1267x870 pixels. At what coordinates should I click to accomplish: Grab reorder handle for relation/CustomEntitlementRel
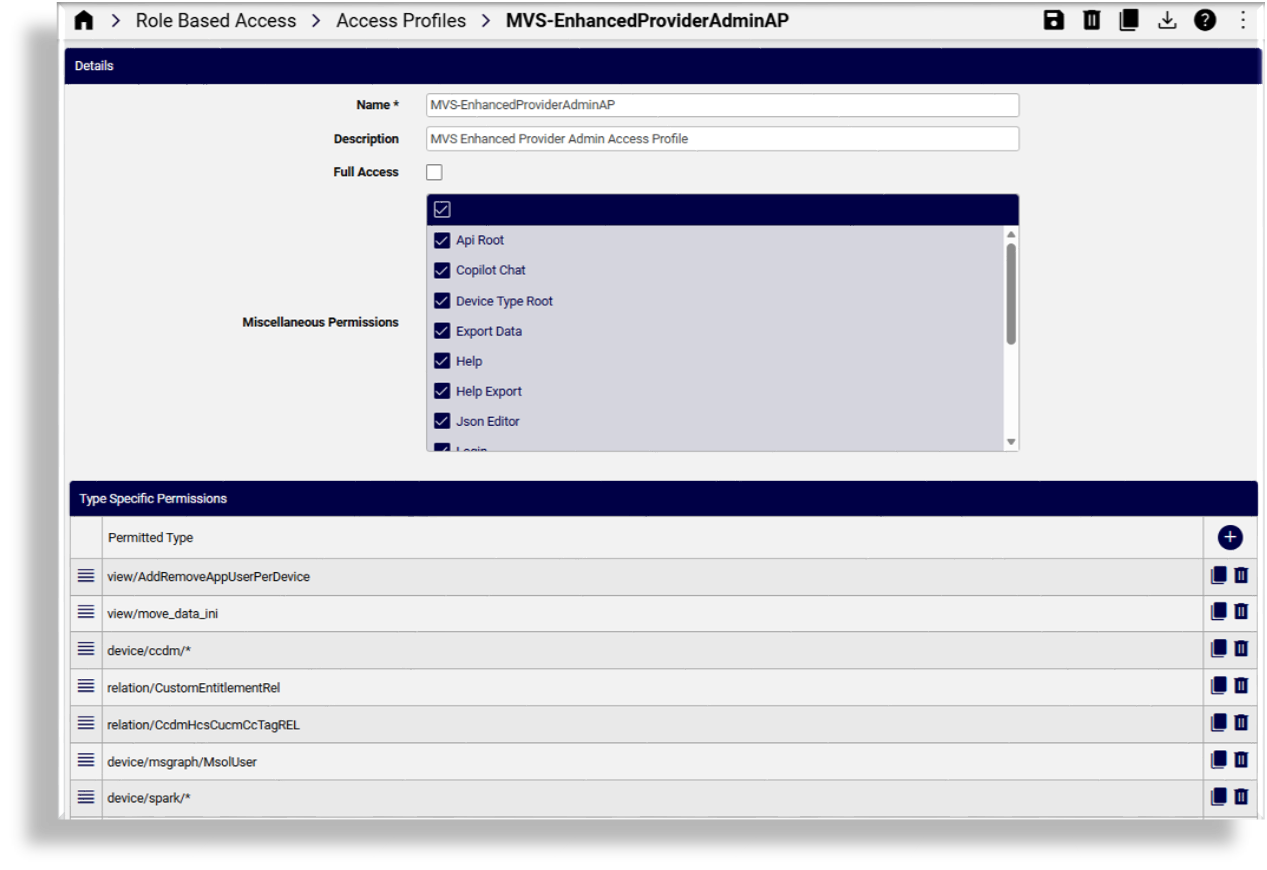[x=86, y=686]
